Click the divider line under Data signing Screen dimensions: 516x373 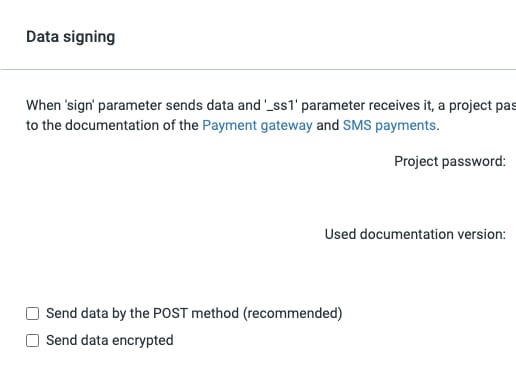(258, 70)
